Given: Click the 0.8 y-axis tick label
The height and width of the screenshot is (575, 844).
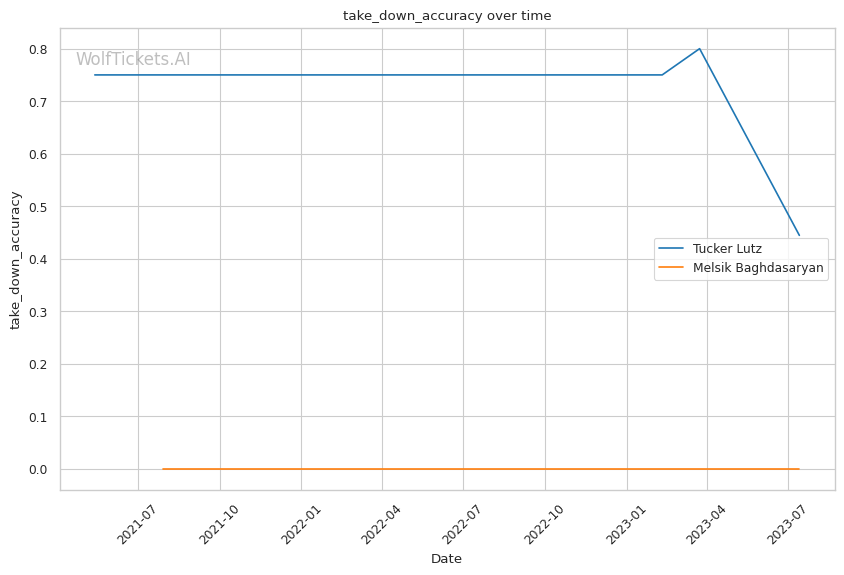Looking at the screenshot, I should (38, 49).
